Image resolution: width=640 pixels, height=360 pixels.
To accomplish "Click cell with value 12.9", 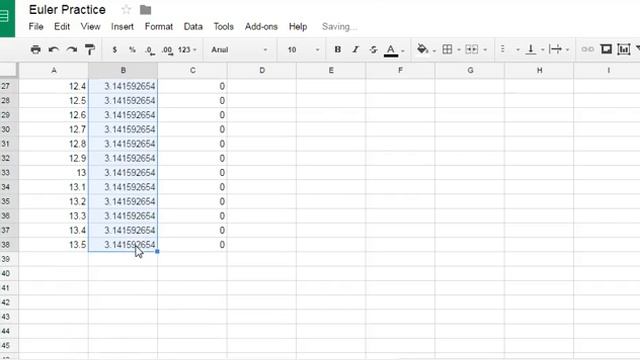I will coord(53,158).
